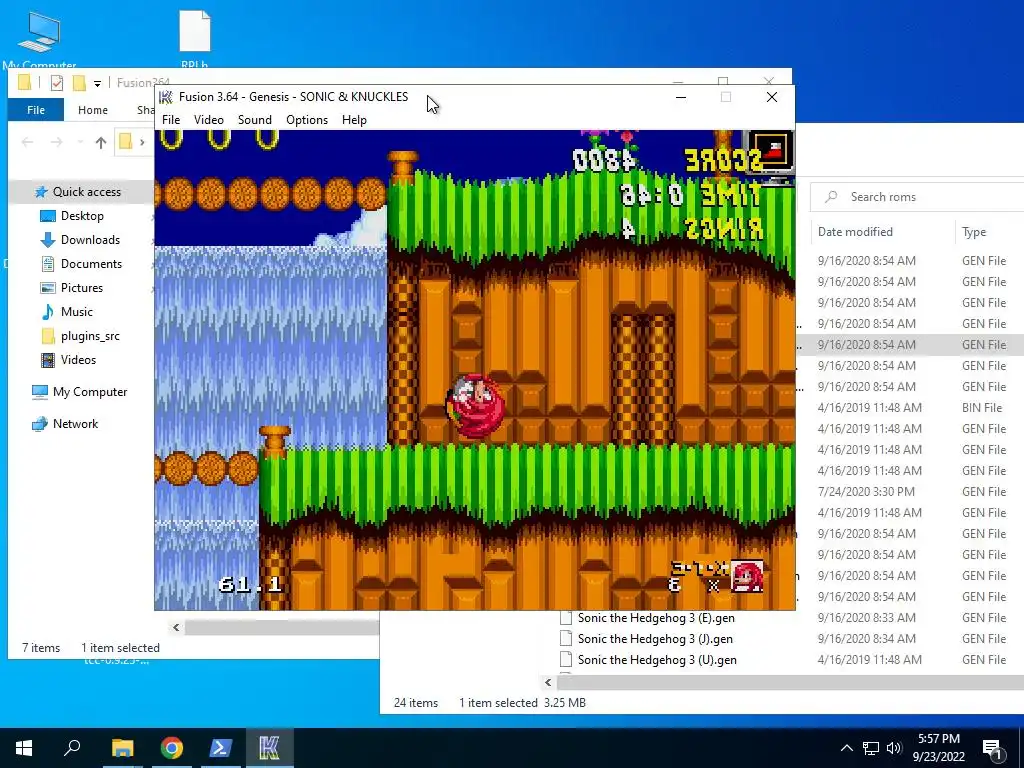The width and height of the screenshot is (1024, 768).
Task: Click the 7/24/2020 3:30 PM date cell
Action: (866, 492)
